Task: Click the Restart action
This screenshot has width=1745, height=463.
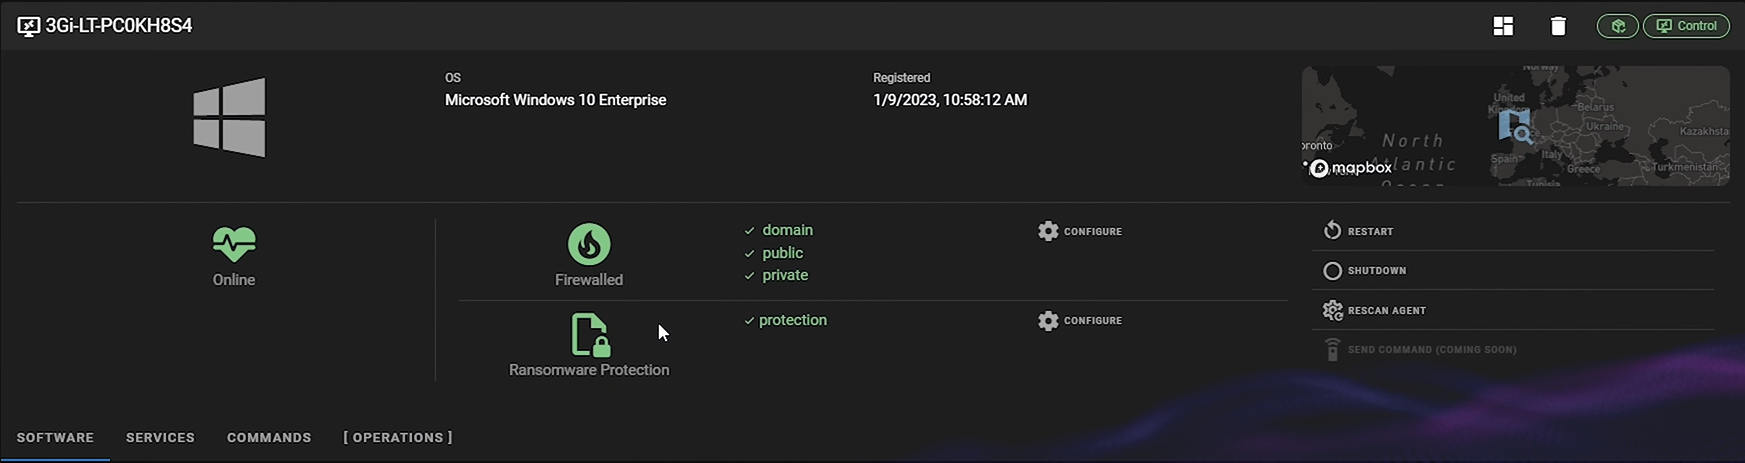Action: pyautogui.click(x=1513, y=231)
